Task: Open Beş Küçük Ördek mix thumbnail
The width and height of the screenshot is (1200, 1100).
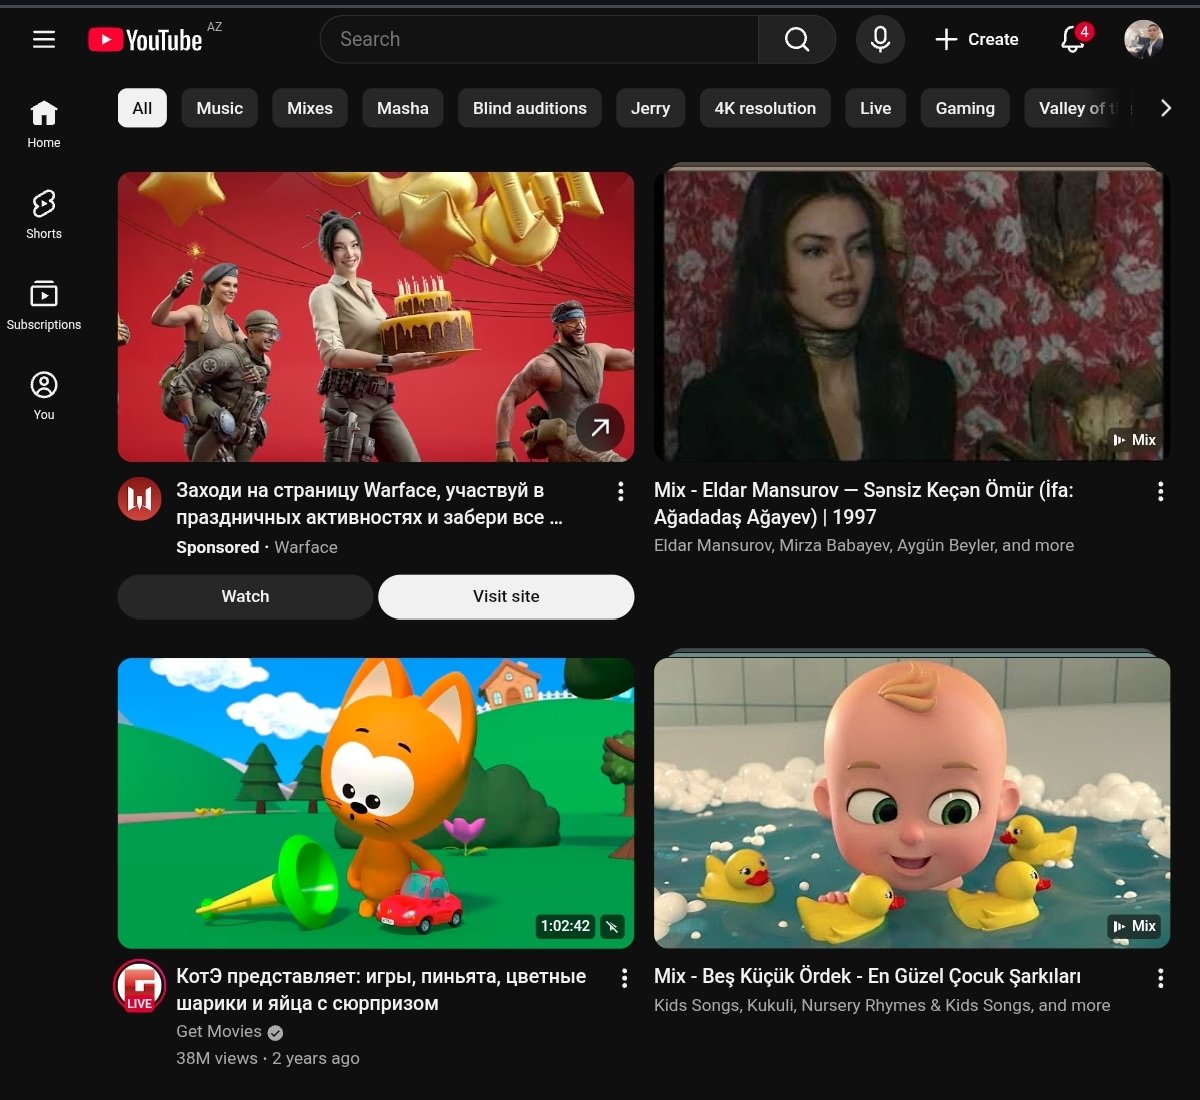Action: 912,803
